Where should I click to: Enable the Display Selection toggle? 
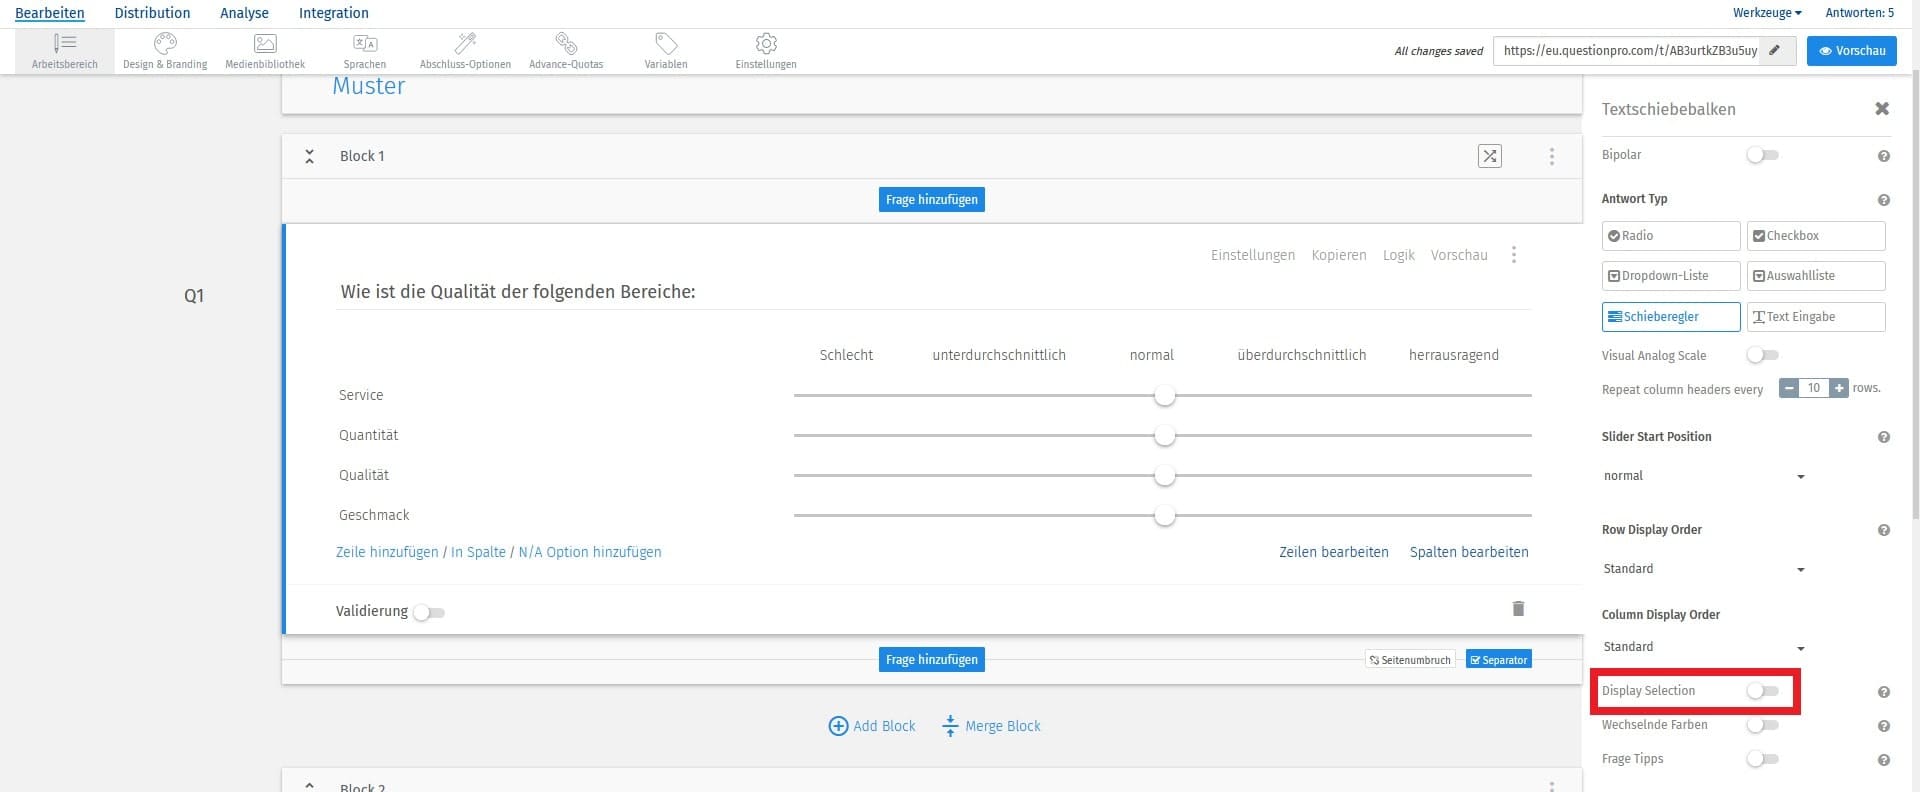pos(1762,691)
